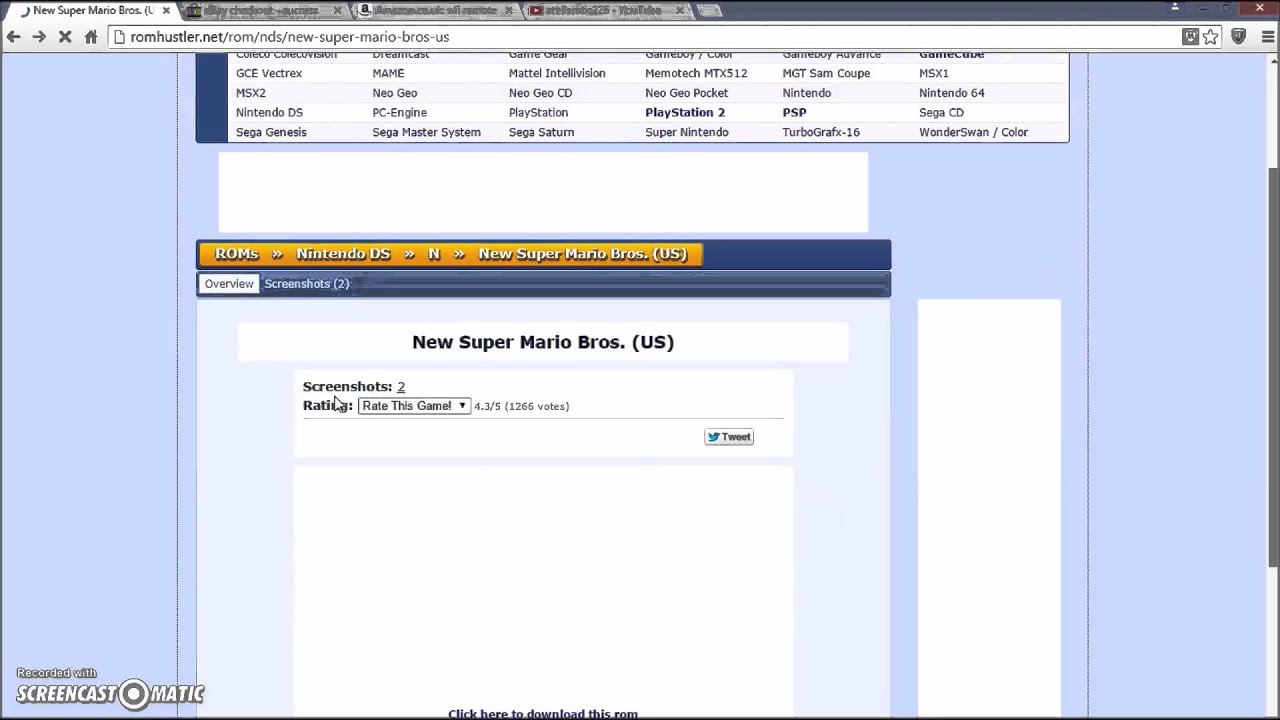Open the PSP link
This screenshot has width=1280, height=720.
click(x=794, y=113)
